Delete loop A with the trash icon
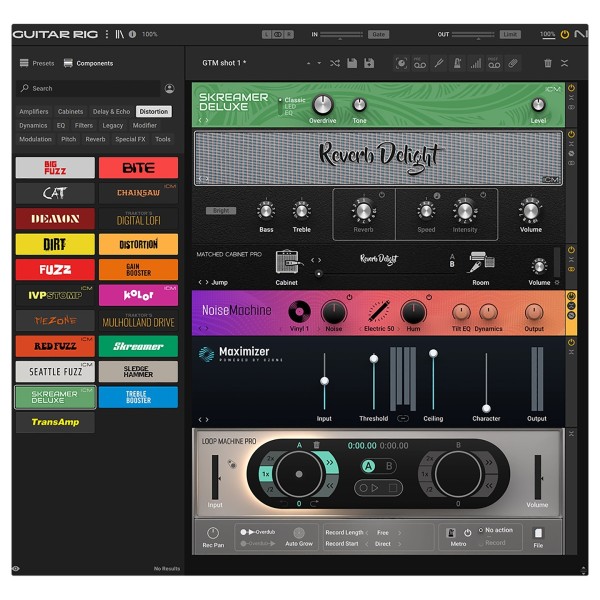600x600 pixels. pos(316,445)
